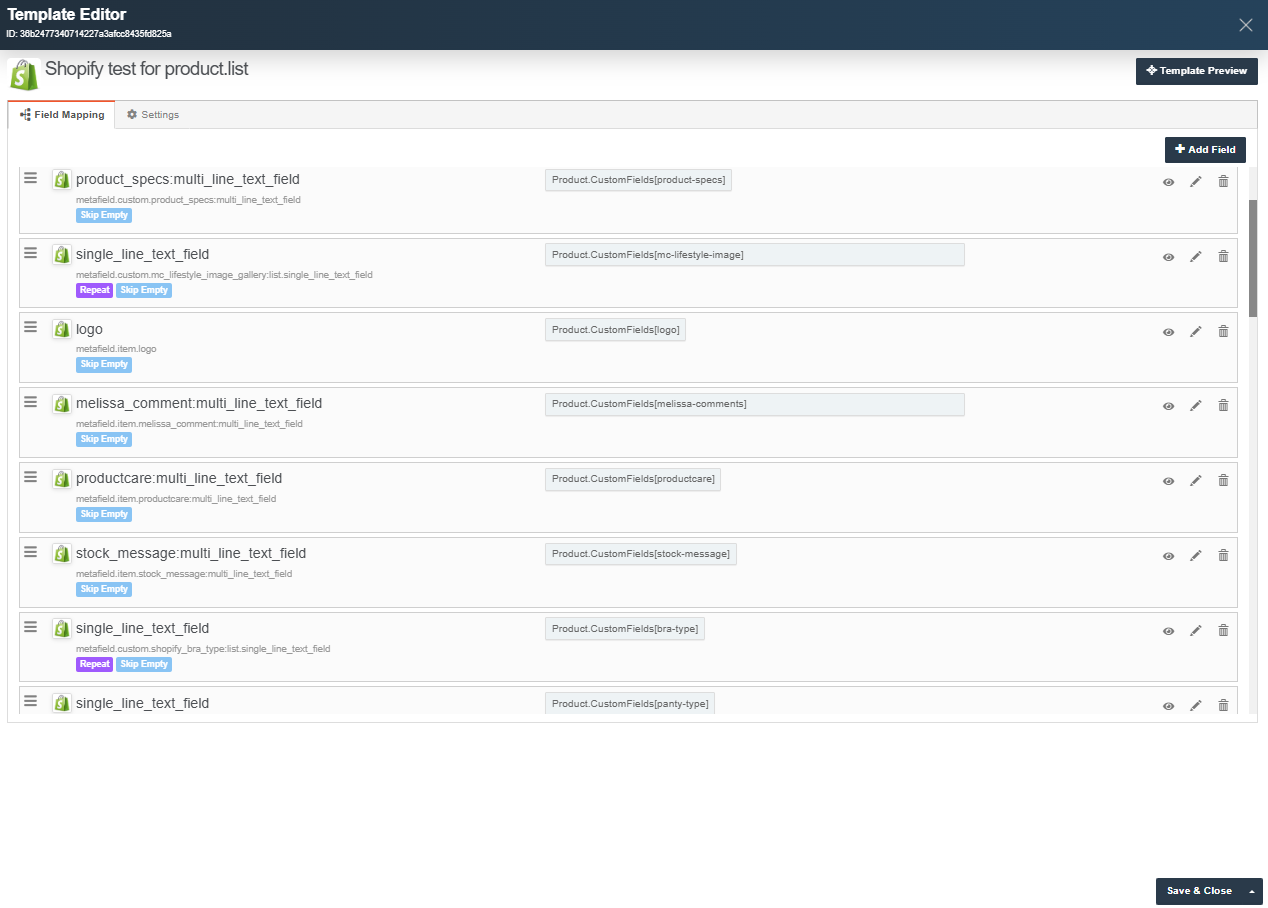Click Repeat badge on mc_lifestyle_image_gallery row
1268x908 pixels.
94,290
